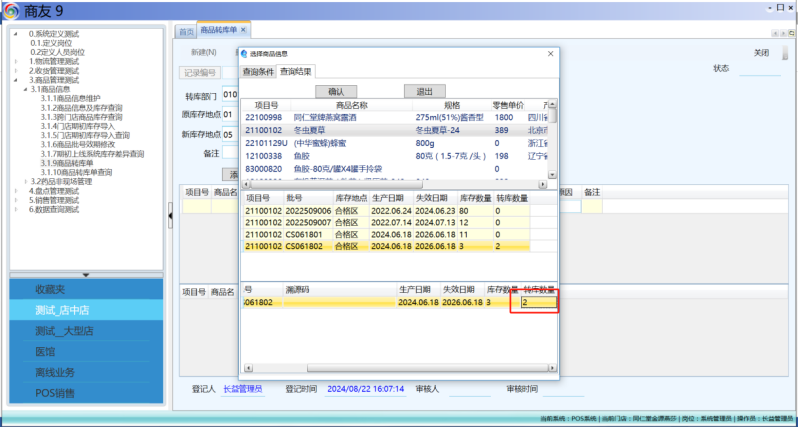Expand the 5.销售管理测试 tree node
This screenshot has height=427, width=798.
coord(16,200)
